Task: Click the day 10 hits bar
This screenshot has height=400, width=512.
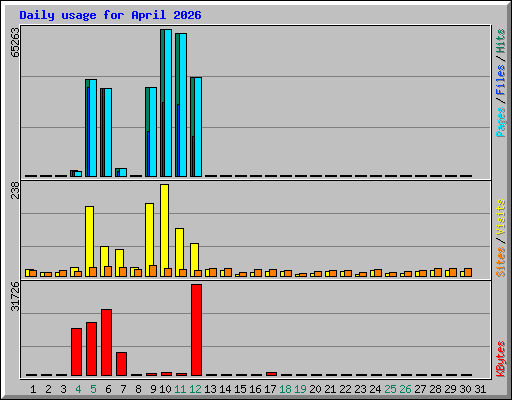Action: click(162, 103)
